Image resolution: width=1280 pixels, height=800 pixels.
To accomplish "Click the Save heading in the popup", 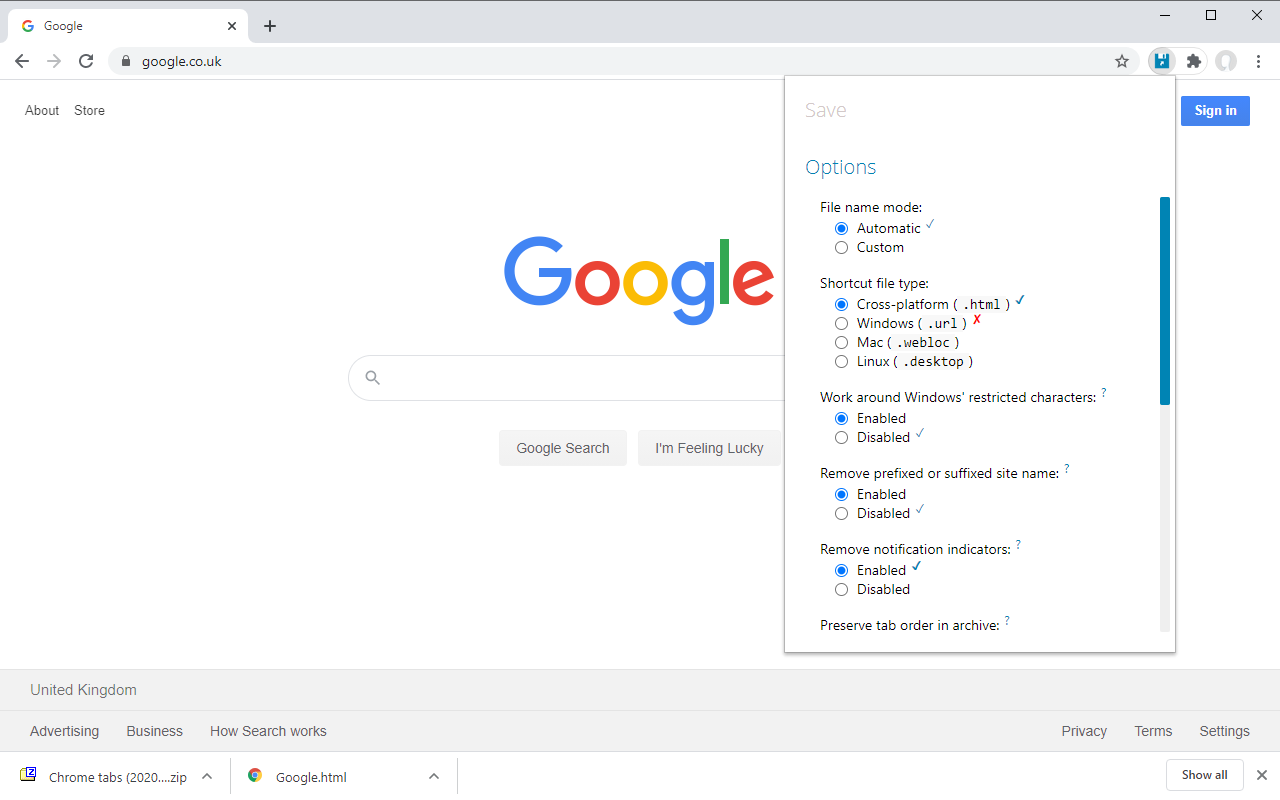I will (826, 110).
